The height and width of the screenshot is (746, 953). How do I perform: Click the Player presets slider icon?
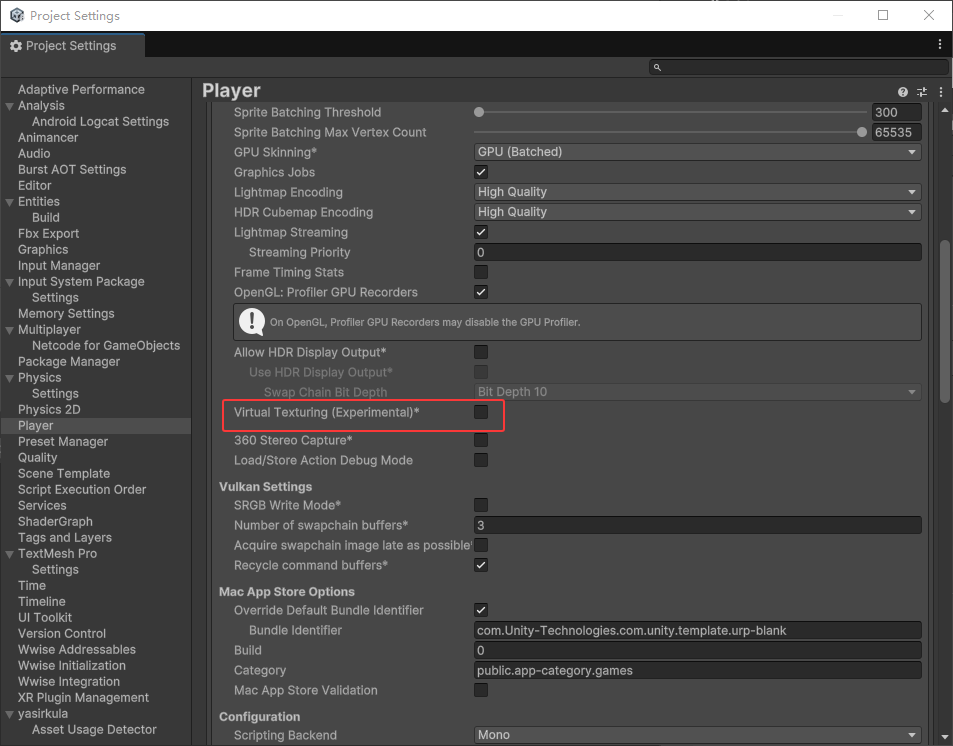click(x=922, y=92)
